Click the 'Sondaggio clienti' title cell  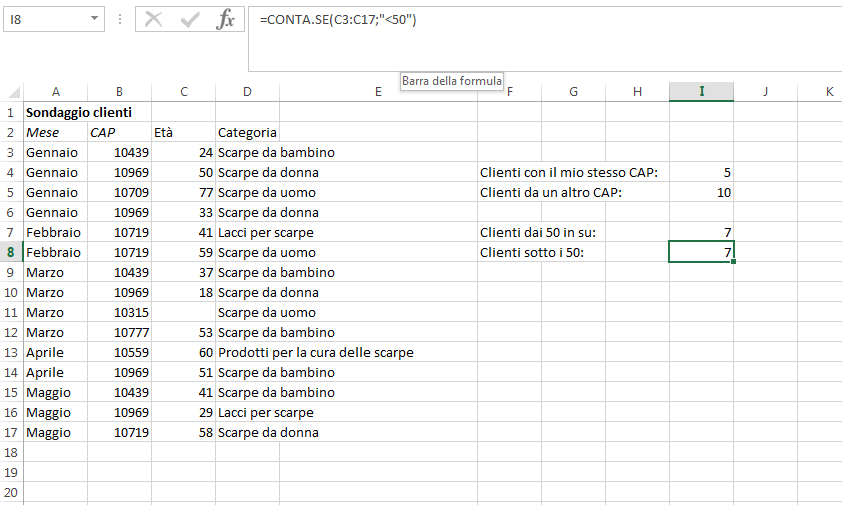pyautogui.click(x=79, y=112)
